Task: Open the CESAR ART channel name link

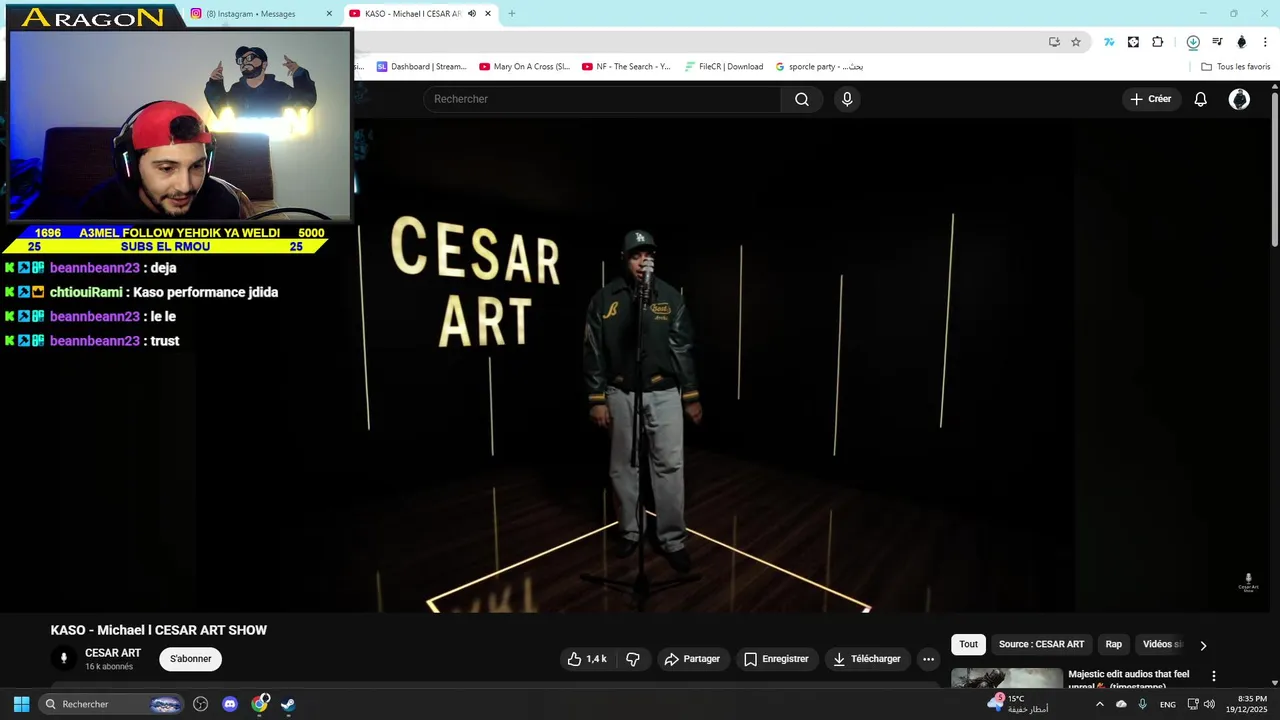Action: pyautogui.click(x=113, y=653)
